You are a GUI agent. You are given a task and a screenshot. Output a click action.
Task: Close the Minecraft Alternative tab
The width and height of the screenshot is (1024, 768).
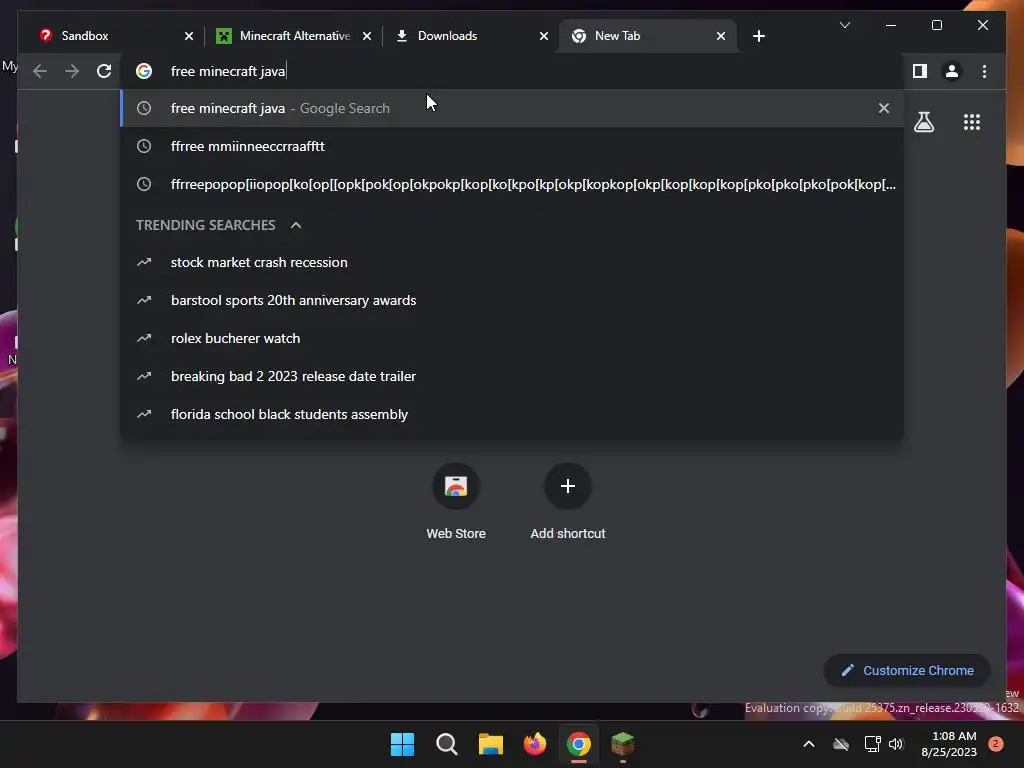tap(367, 36)
